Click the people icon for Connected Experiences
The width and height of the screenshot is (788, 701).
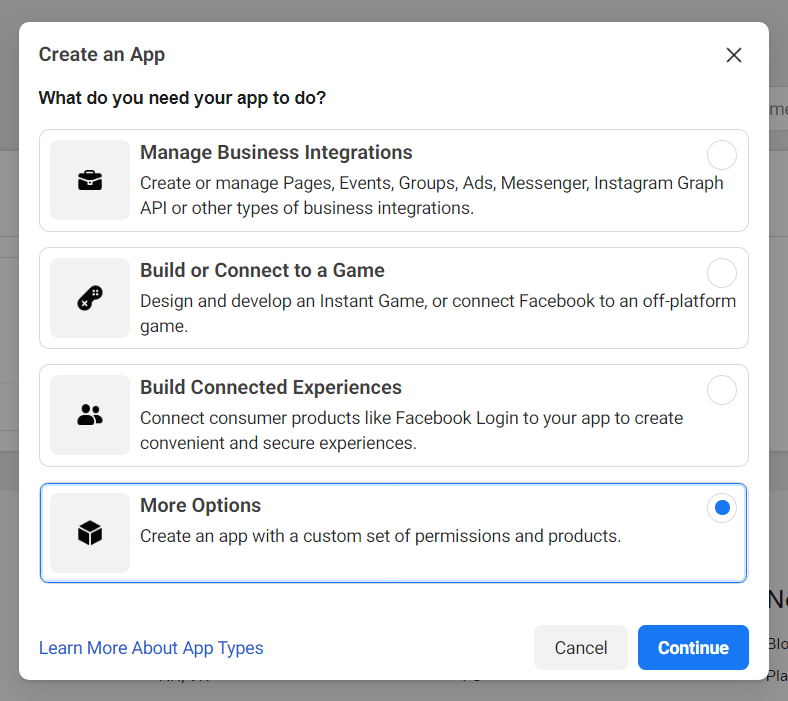[90, 415]
